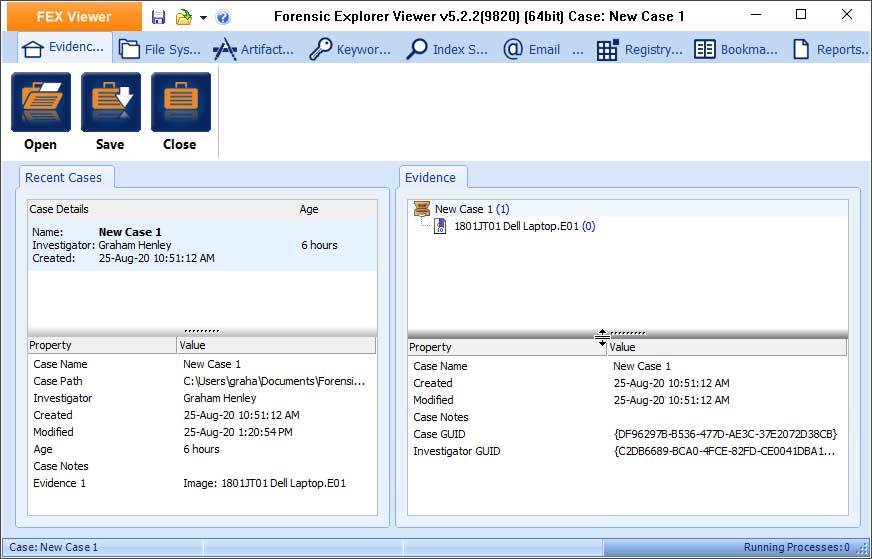Select New Case 1 root in evidence tree
Screen dimensions: 872x559
[x=463, y=209]
